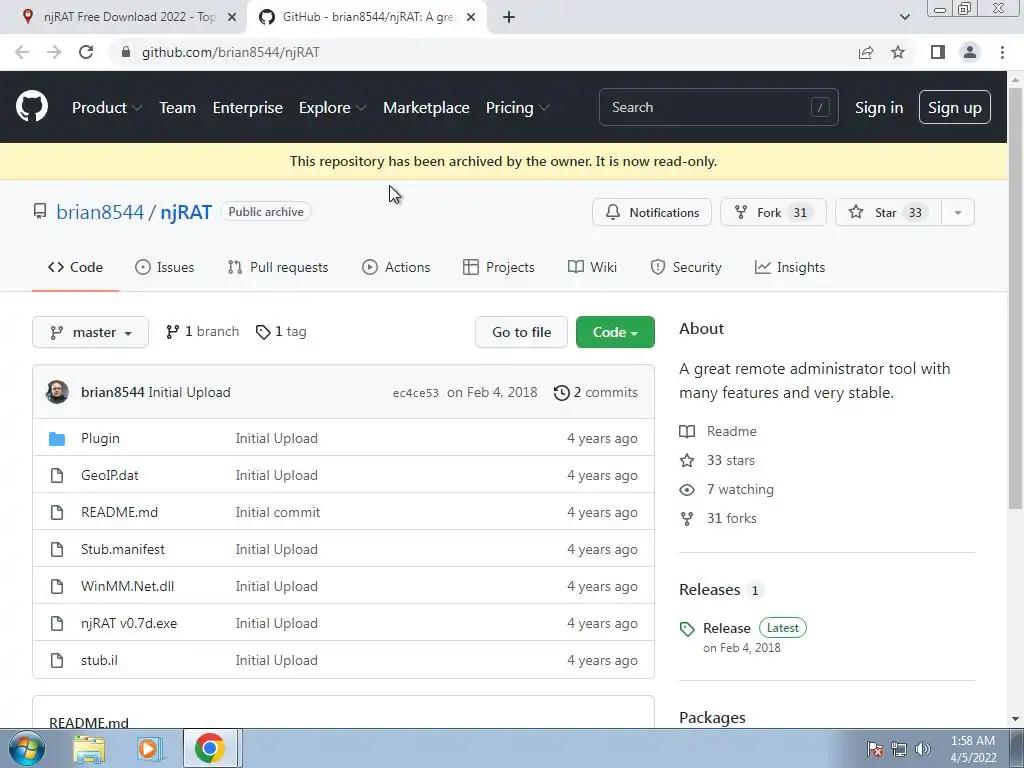The height and width of the screenshot is (768, 1024).
Task: Reload the page with the refresh icon
Action: pyautogui.click(x=86, y=52)
